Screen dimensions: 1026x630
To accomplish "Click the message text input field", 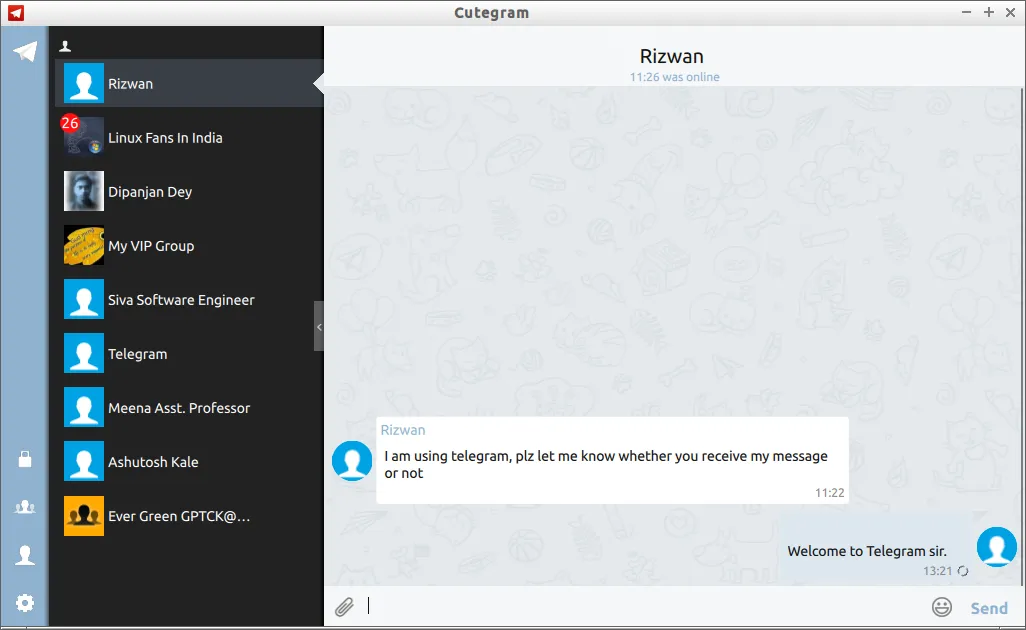I will click(640, 607).
